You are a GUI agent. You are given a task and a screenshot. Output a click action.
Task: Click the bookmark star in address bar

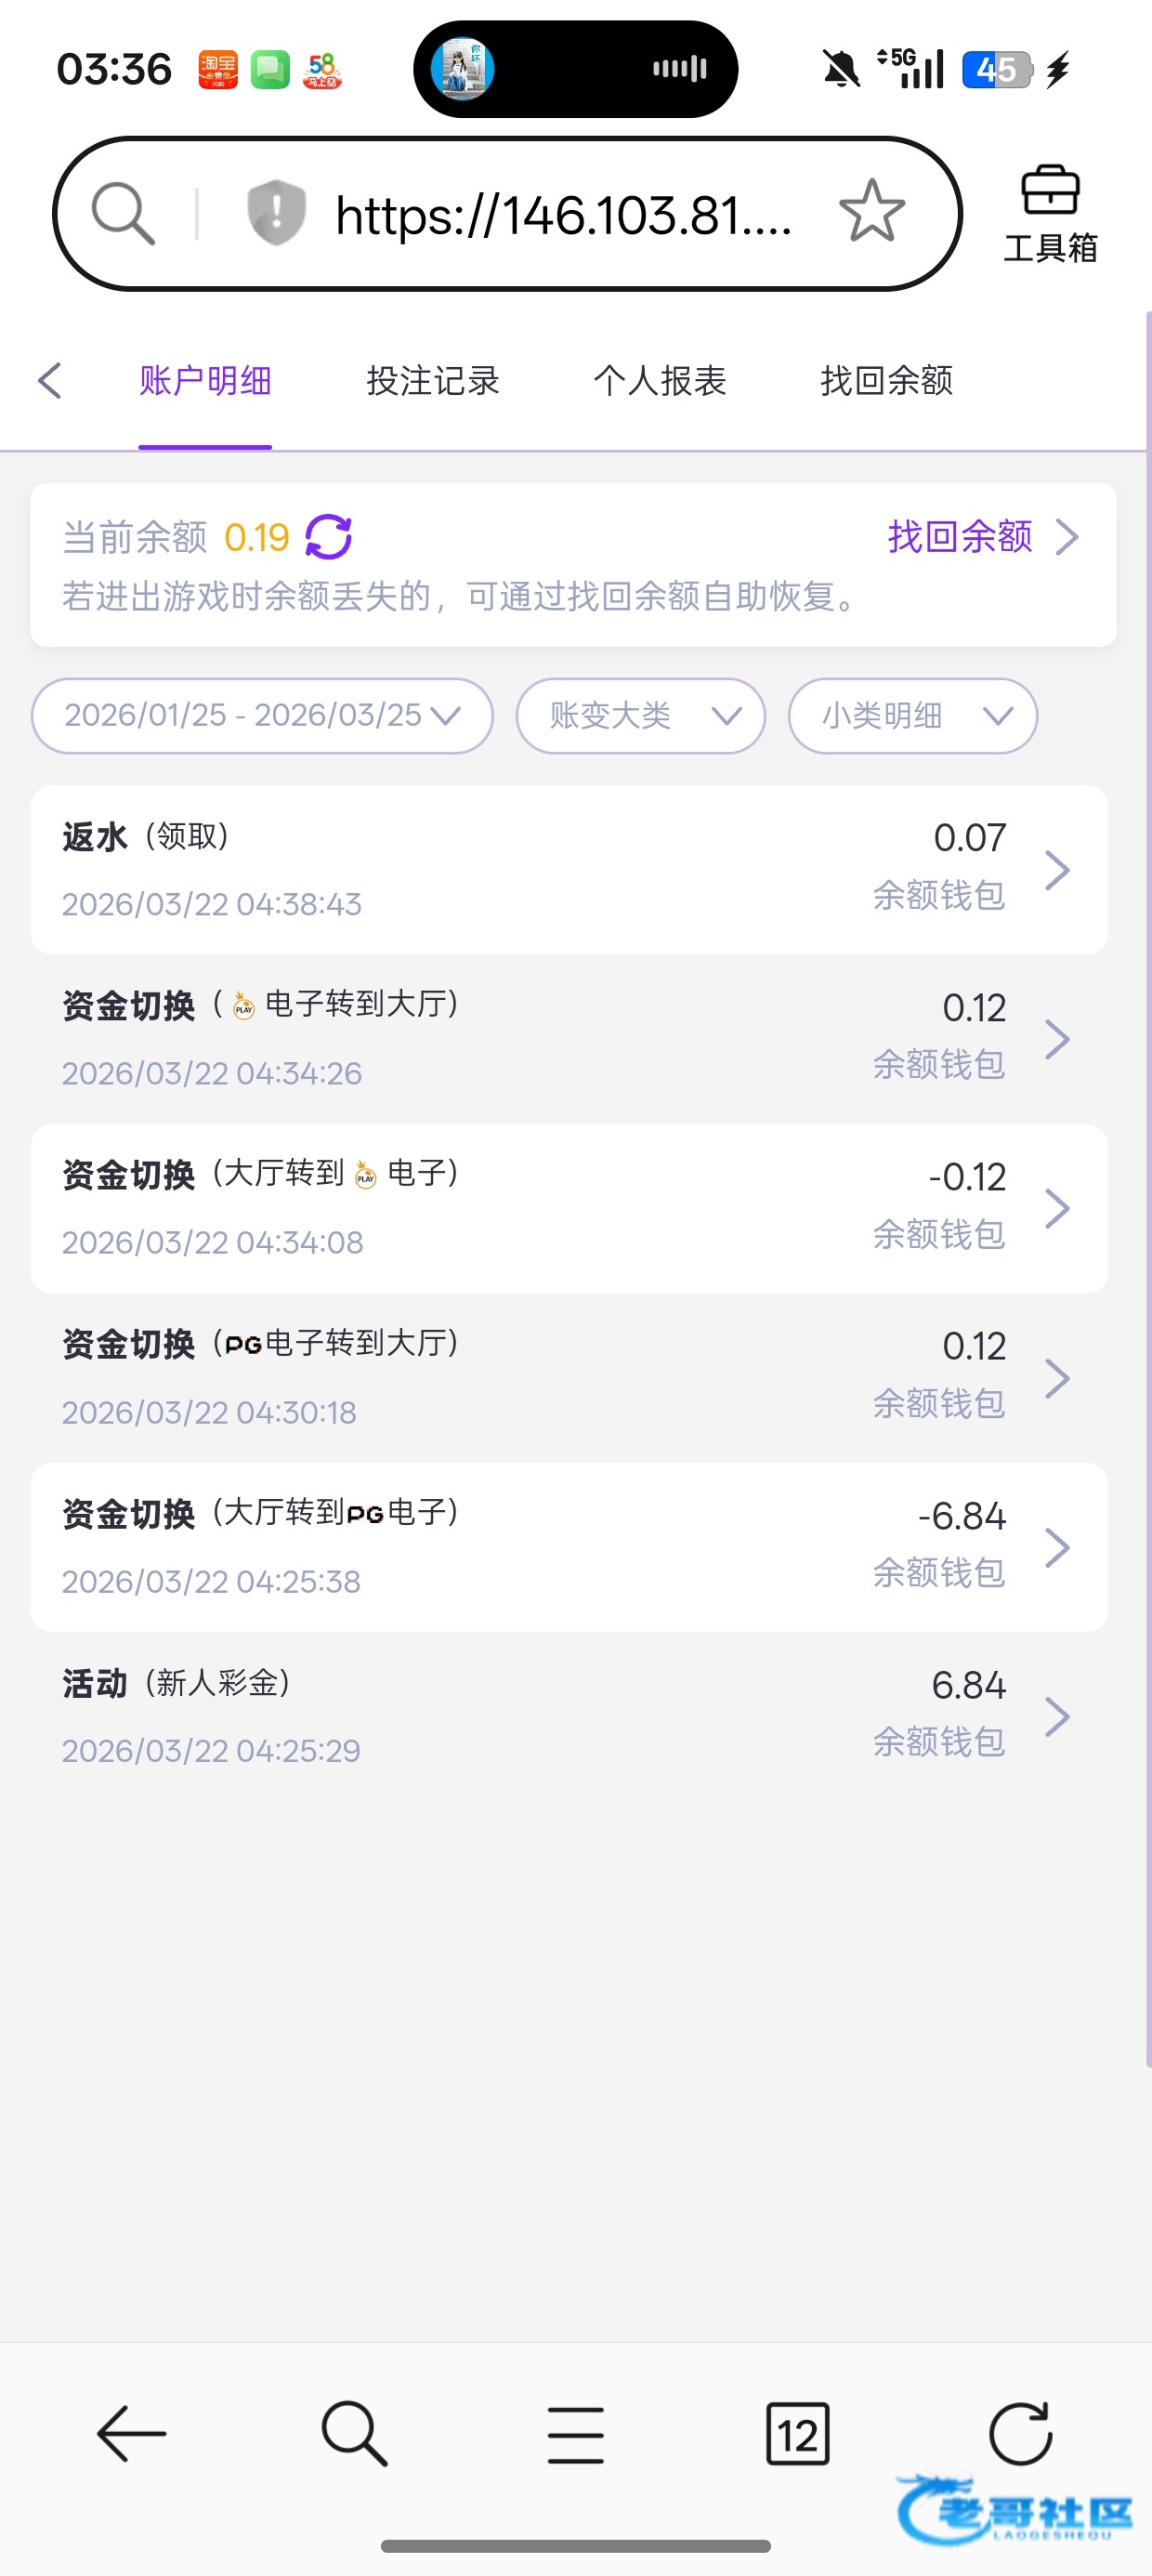point(871,212)
